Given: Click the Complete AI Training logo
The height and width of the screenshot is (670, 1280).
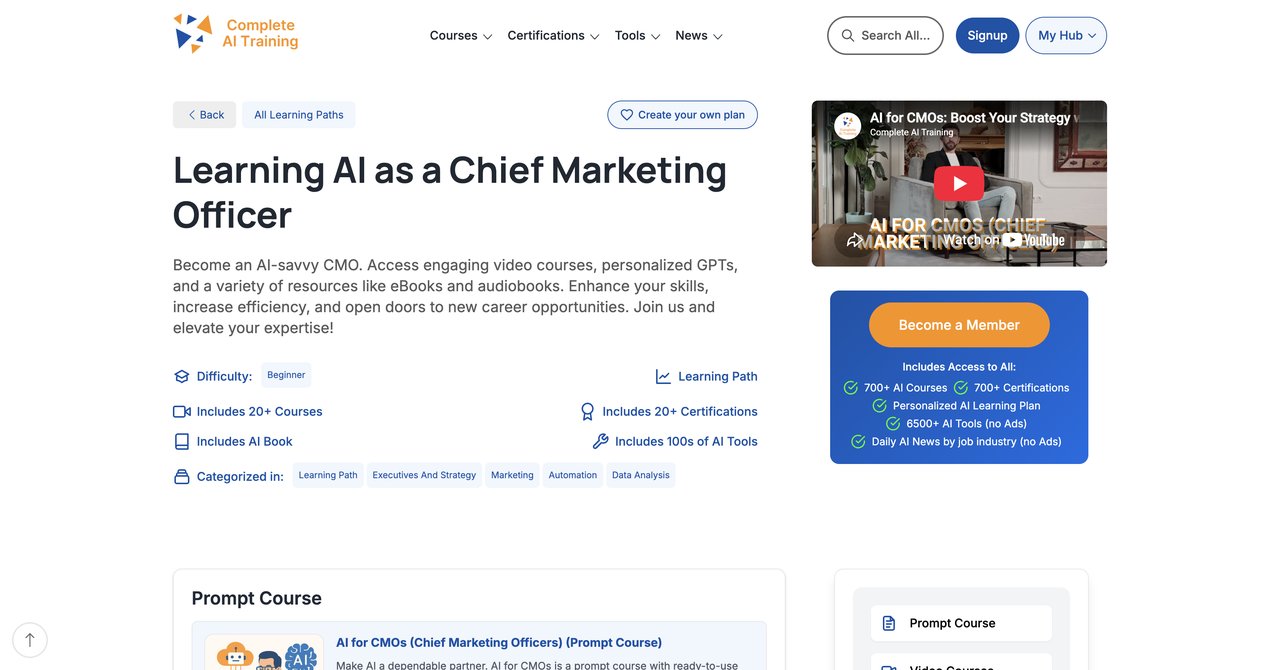Looking at the screenshot, I should (236, 33).
